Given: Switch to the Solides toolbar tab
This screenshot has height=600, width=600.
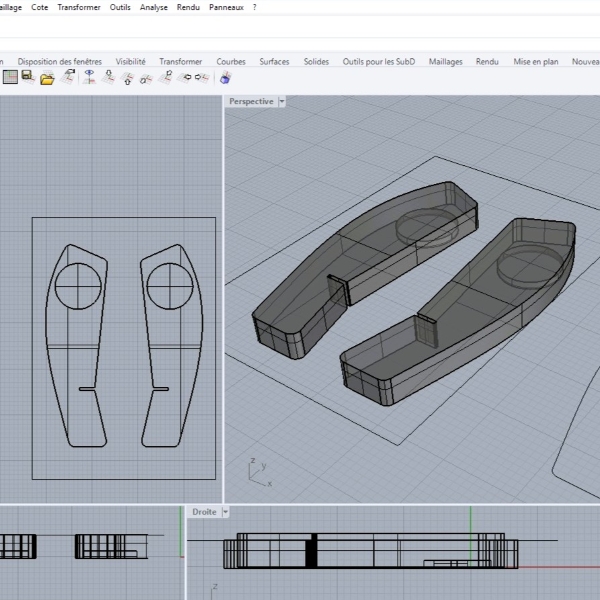Looking at the screenshot, I should pyautogui.click(x=316, y=62).
